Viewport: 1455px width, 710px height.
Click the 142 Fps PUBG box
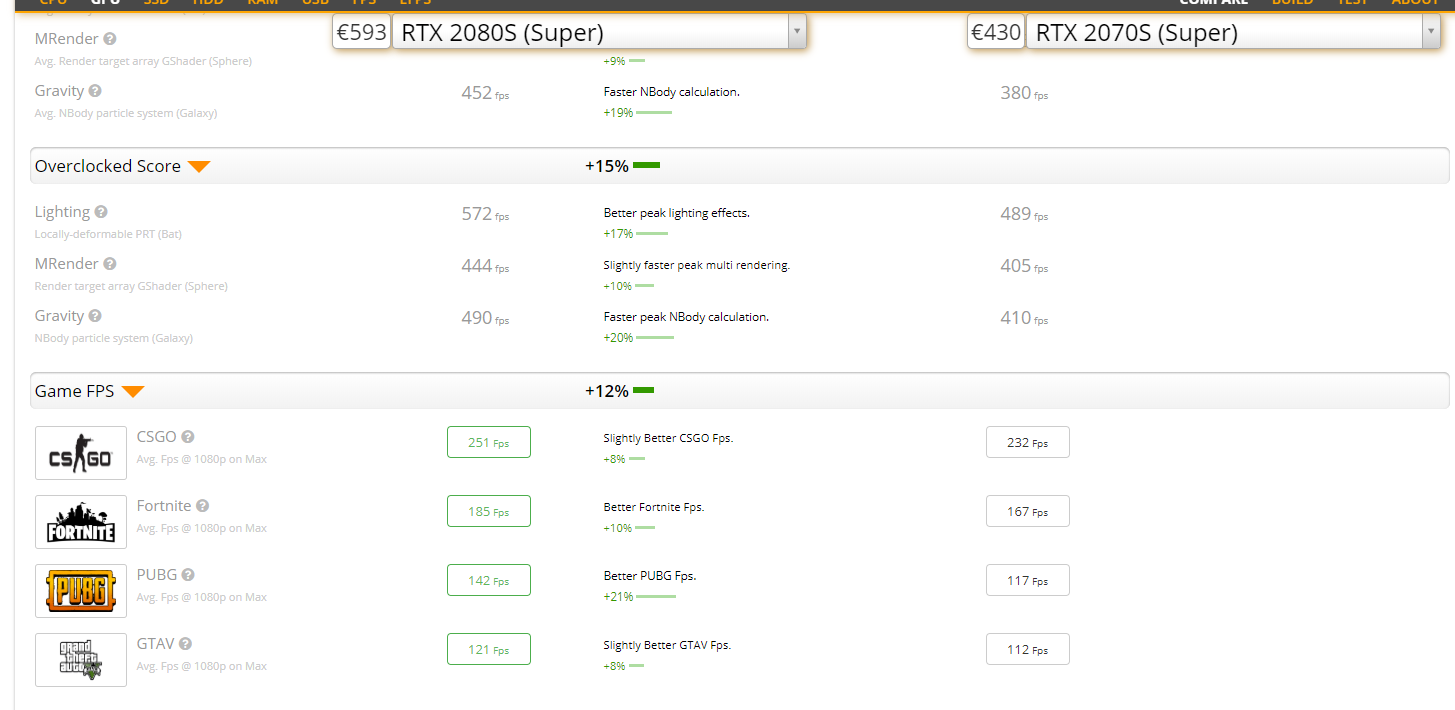pyautogui.click(x=489, y=580)
